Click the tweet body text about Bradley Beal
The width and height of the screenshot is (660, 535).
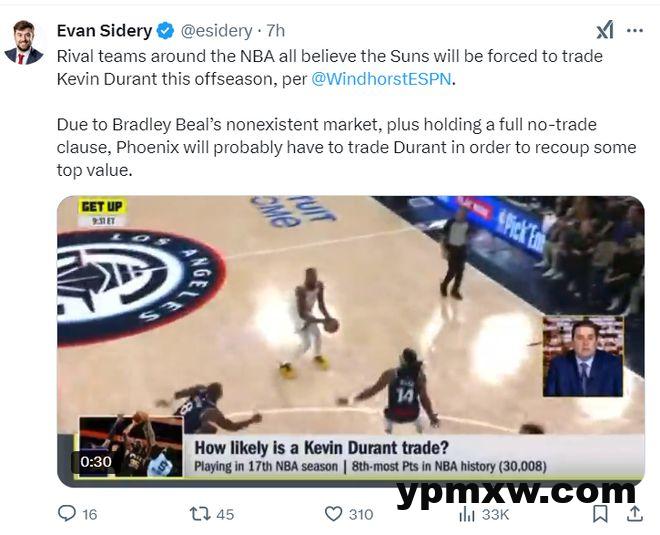click(x=346, y=147)
